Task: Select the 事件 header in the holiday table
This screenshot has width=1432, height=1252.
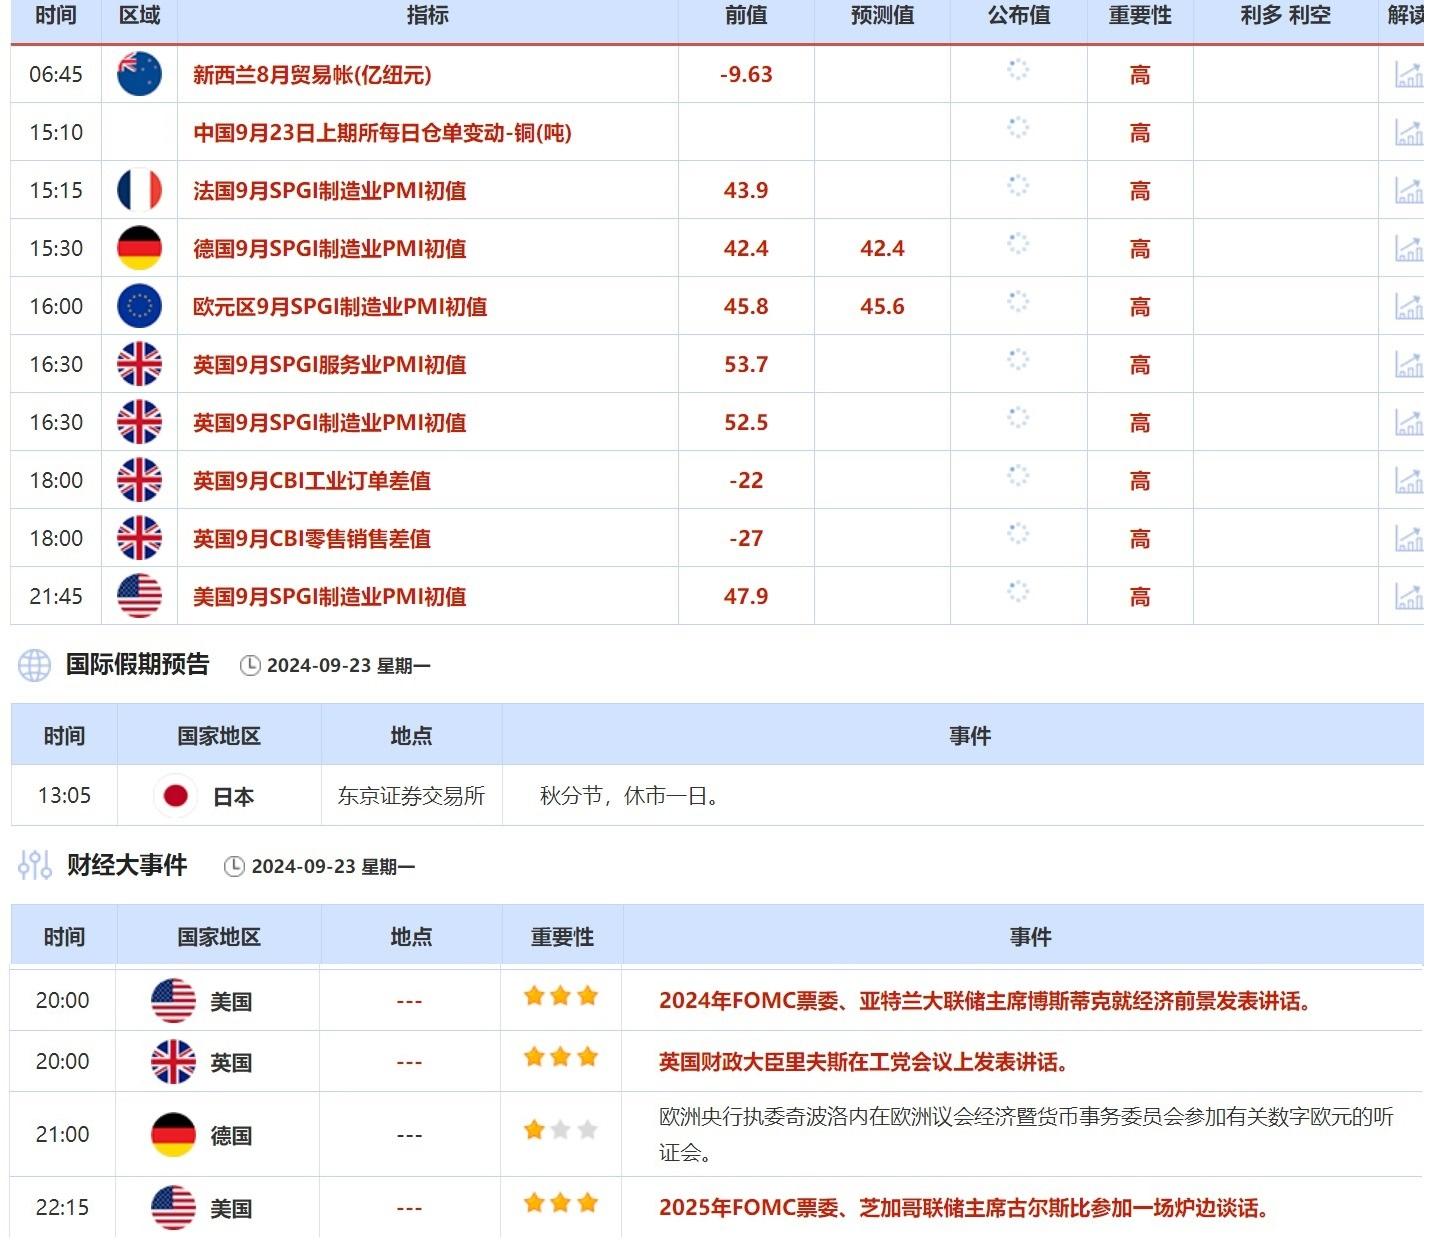Action: [968, 735]
